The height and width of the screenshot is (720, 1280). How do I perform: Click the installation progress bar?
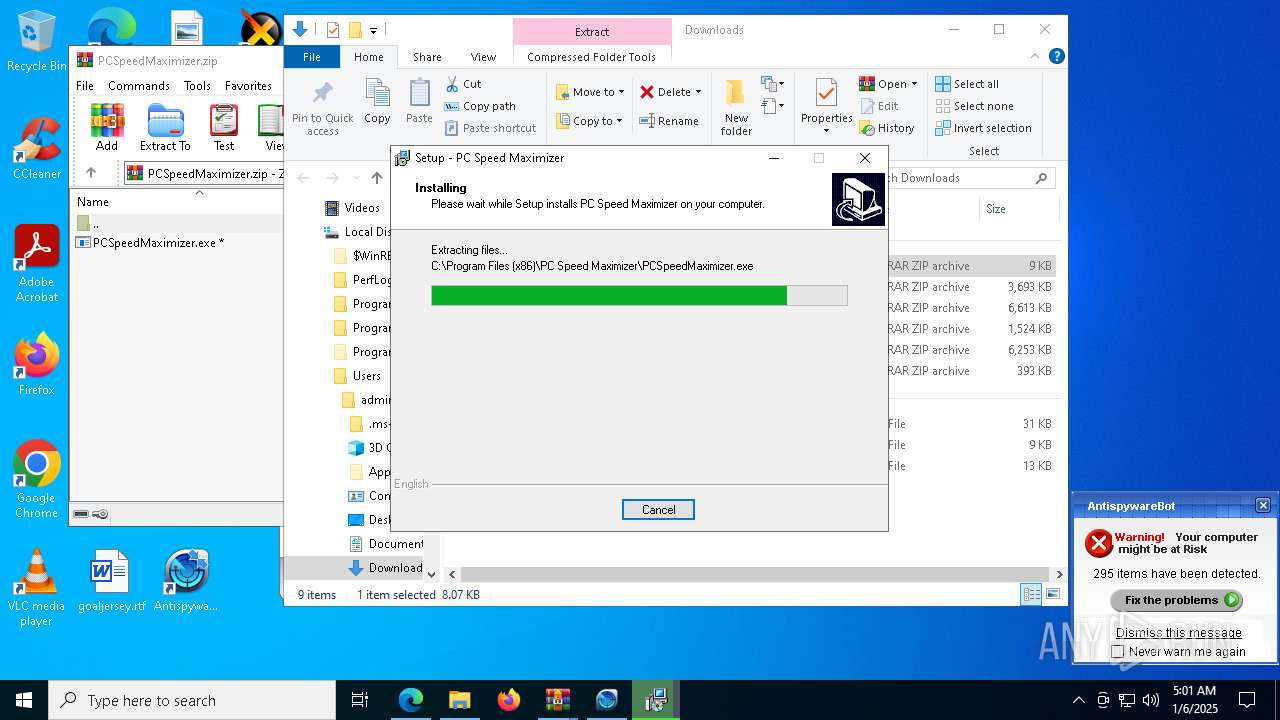pyautogui.click(x=639, y=295)
